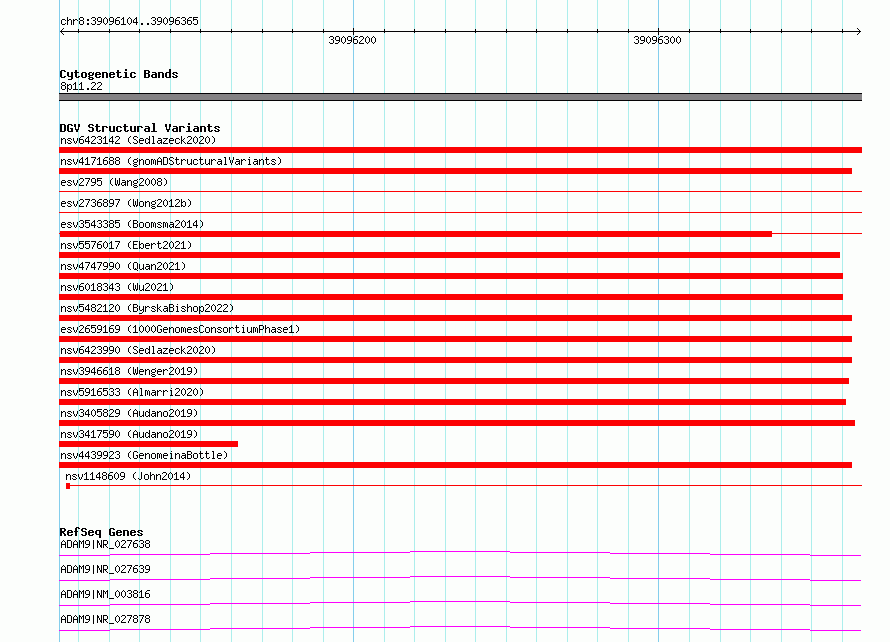Click label nsv4439923 (GenomeinaBottle)
890x642 pixels.
point(144,455)
